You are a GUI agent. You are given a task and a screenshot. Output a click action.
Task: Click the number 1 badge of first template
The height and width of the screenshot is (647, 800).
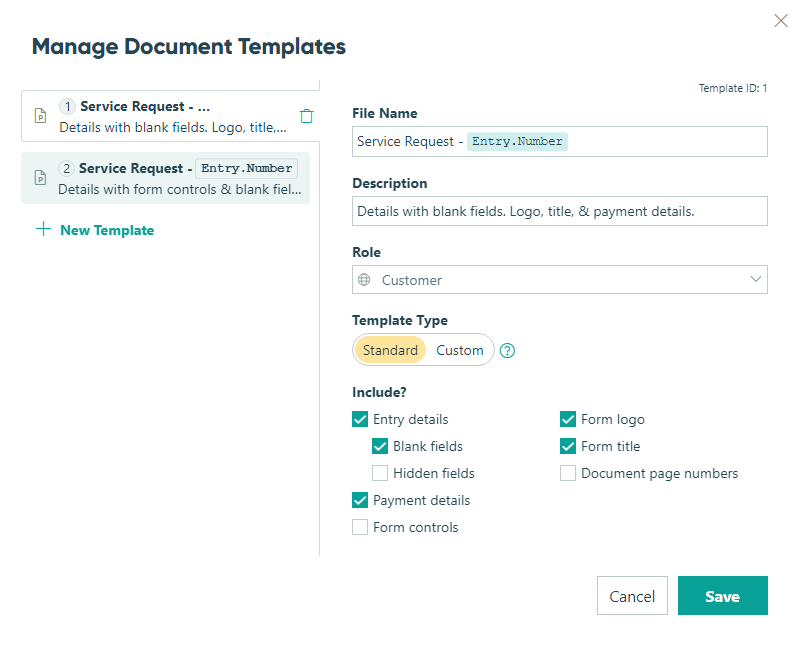[67, 106]
